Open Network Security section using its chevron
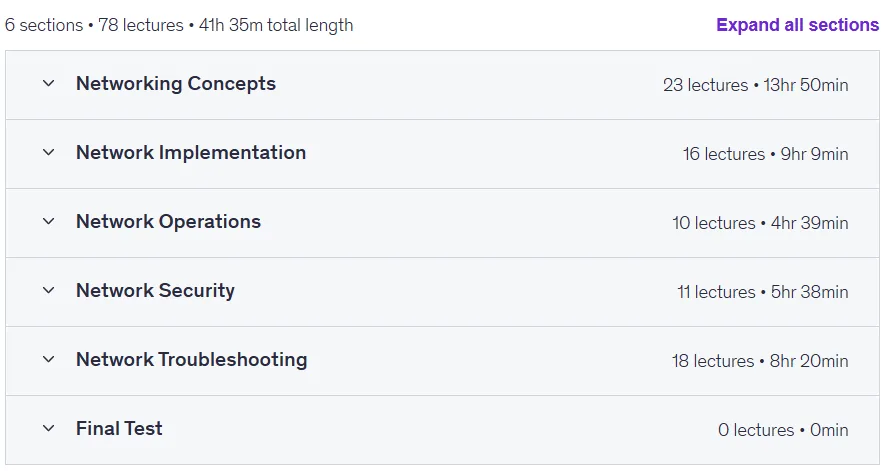Viewport: 885px width, 471px height. [x=49, y=290]
